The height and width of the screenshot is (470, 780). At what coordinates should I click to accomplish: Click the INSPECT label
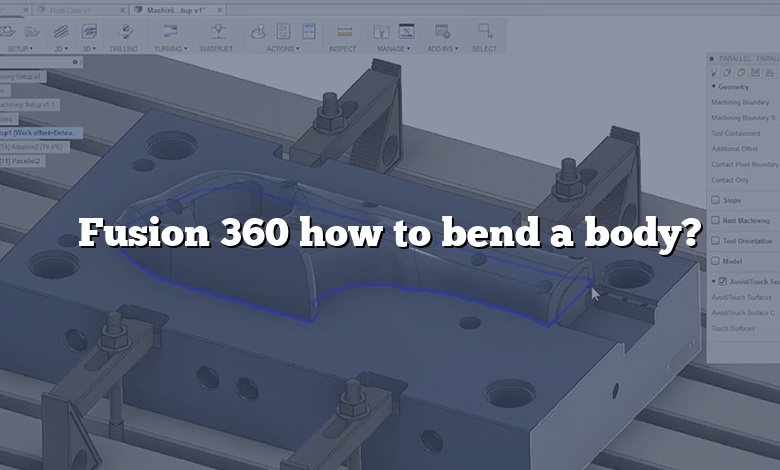[343, 49]
